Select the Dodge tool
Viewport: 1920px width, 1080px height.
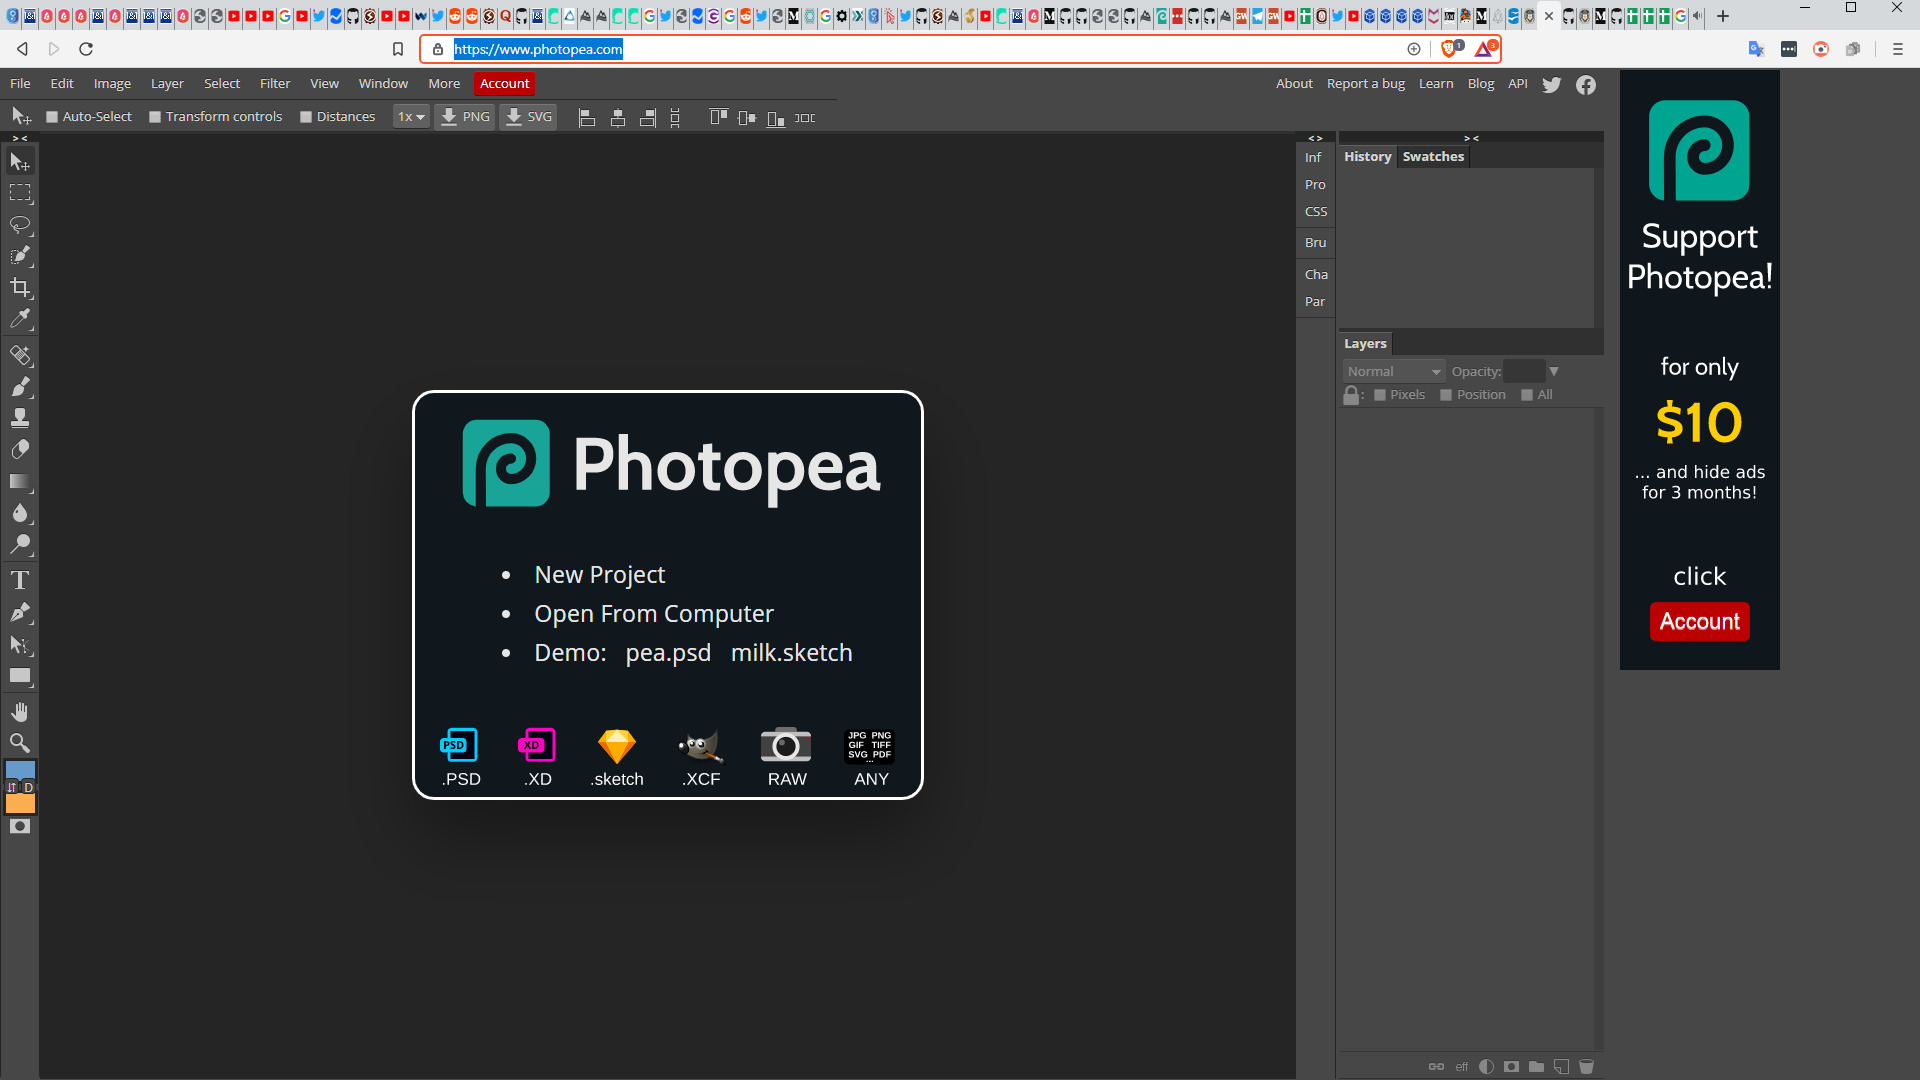tap(20, 545)
